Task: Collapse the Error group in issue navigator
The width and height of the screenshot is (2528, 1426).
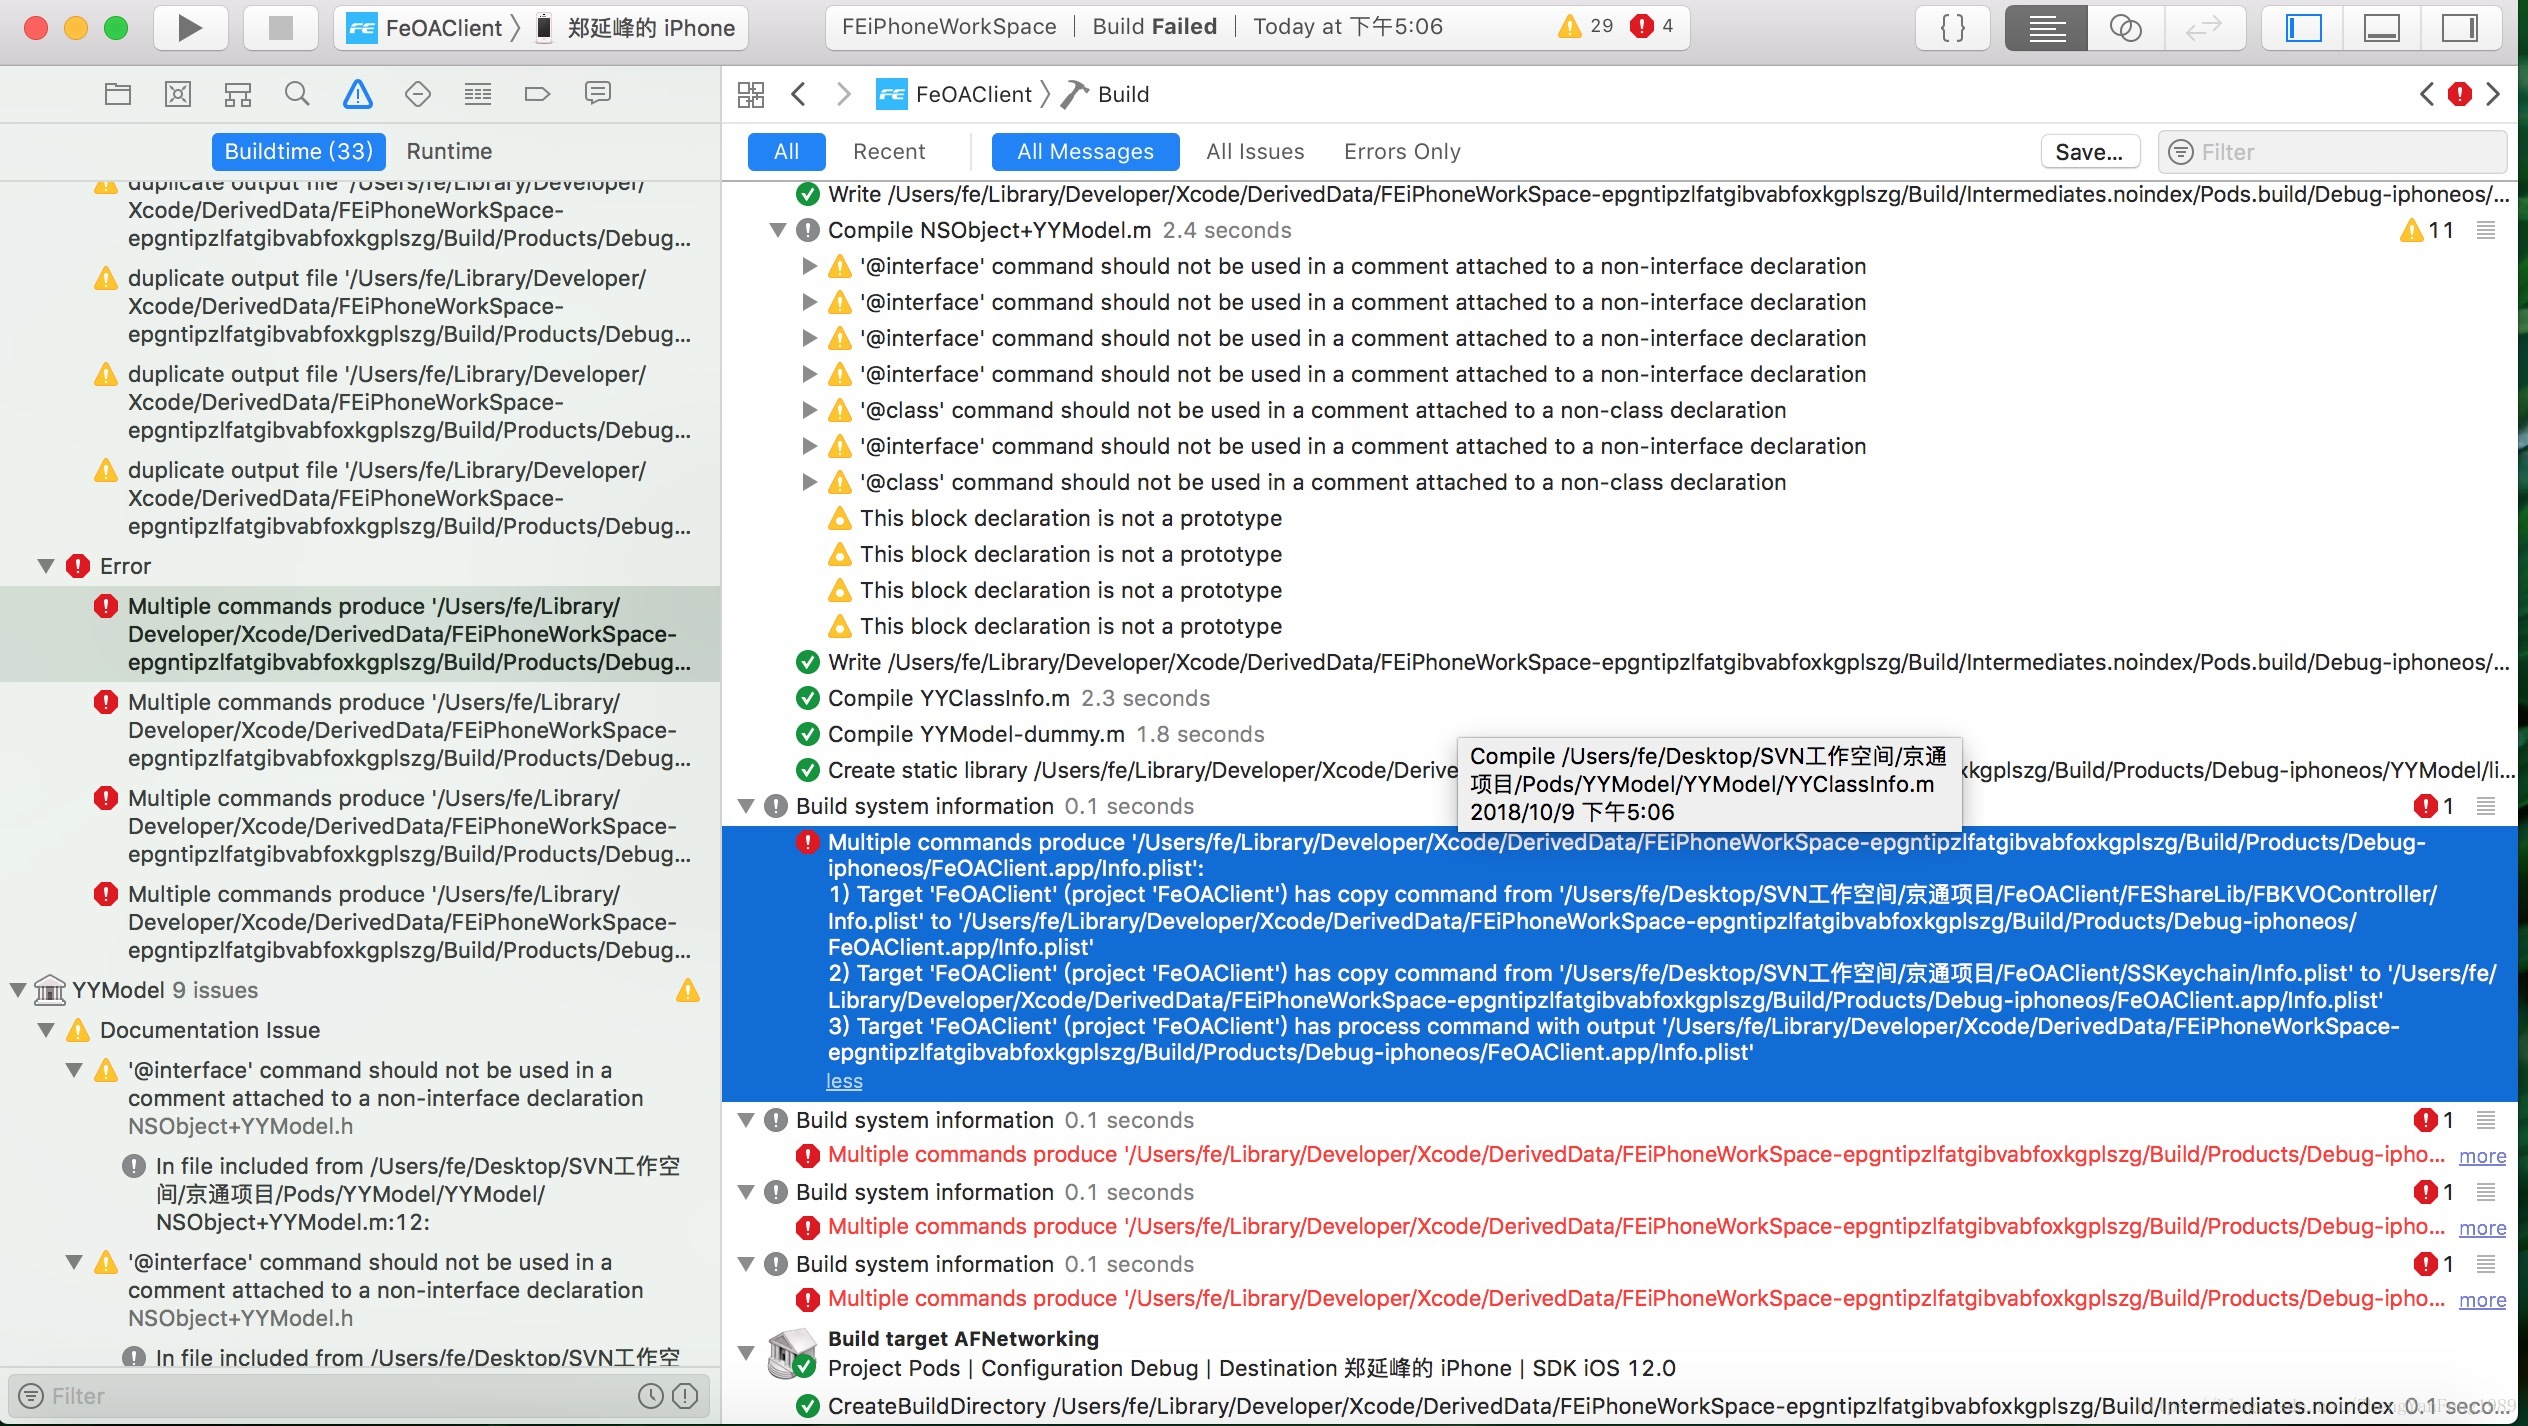Action: tap(46, 566)
